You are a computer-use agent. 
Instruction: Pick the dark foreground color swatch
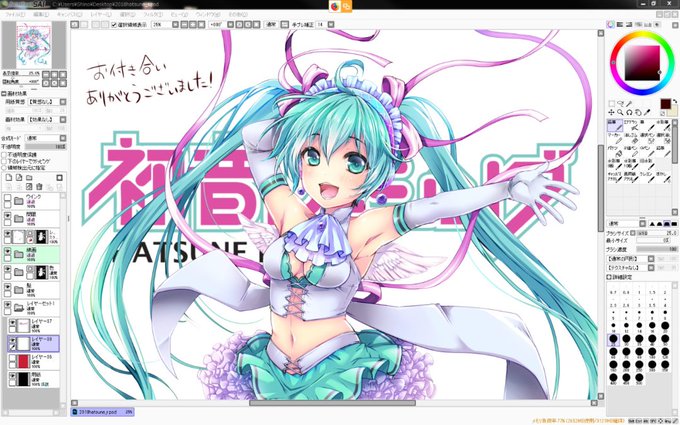coord(666,104)
